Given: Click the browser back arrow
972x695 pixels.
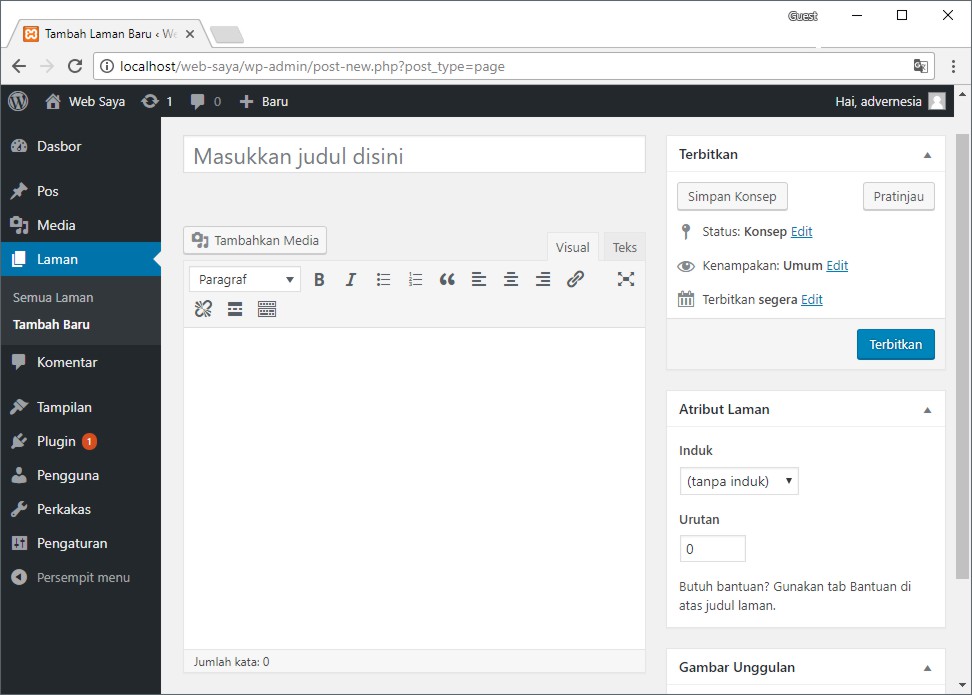Looking at the screenshot, I should (19, 66).
